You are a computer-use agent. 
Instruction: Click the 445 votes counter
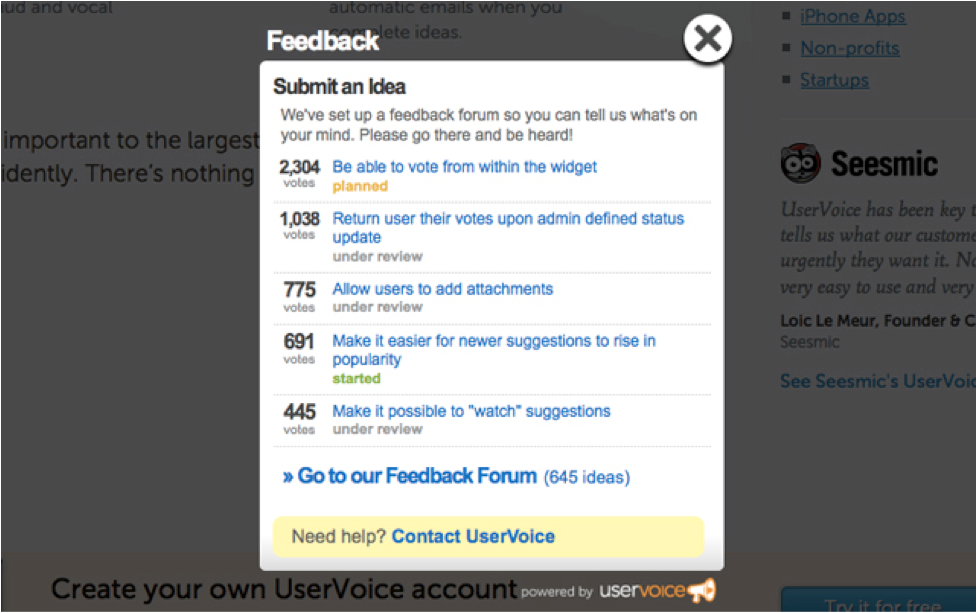tap(299, 419)
